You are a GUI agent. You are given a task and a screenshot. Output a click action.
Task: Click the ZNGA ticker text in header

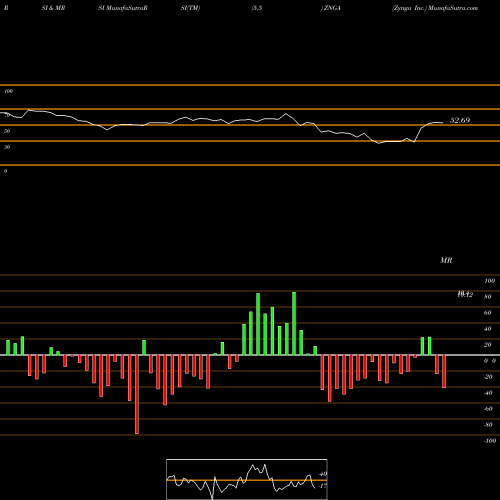click(x=332, y=8)
